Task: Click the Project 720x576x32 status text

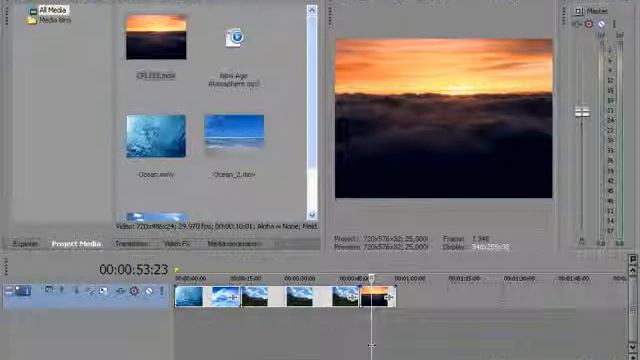Action: pyautogui.click(x=381, y=239)
